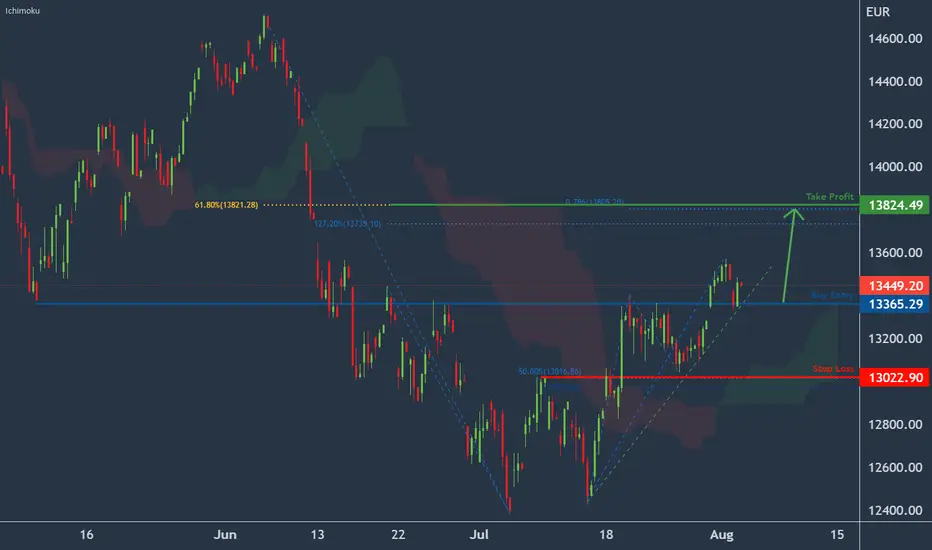Click the 18 date on time axis

[x=606, y=535]
